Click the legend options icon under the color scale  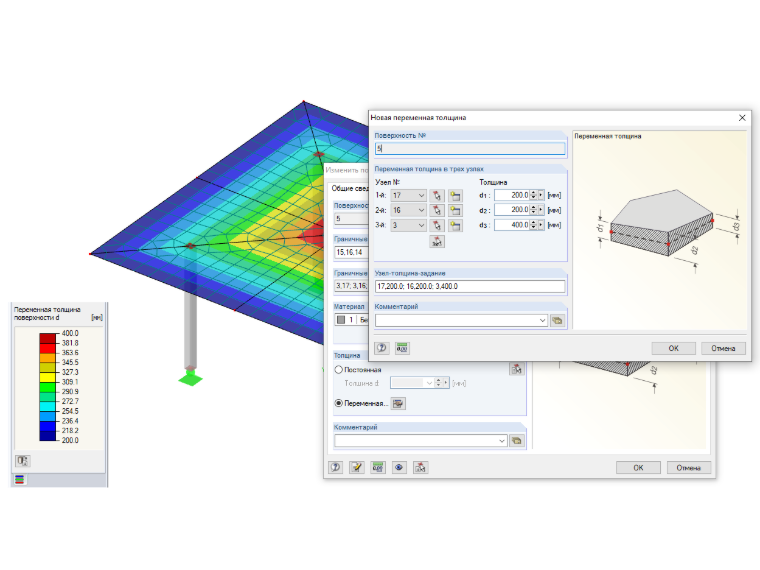pyautogui.click(x=23, y=460)
